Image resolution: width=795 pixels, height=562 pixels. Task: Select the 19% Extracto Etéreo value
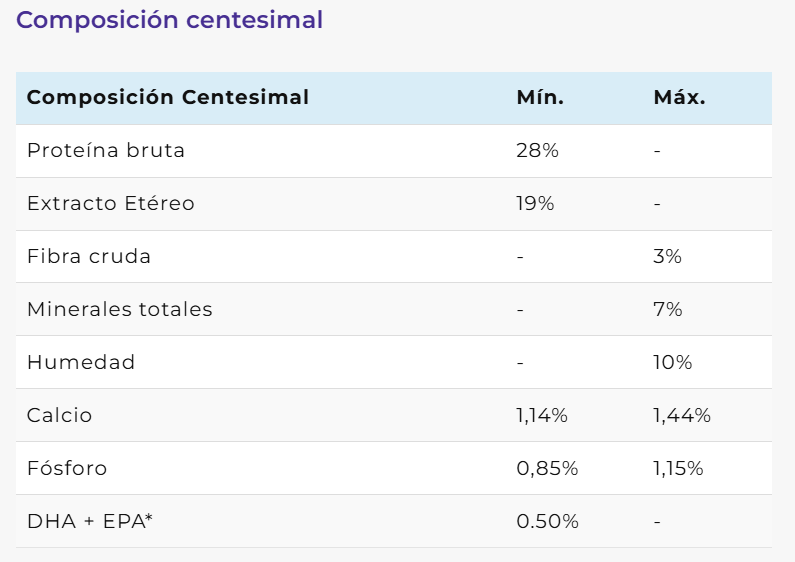click(535, 204)
